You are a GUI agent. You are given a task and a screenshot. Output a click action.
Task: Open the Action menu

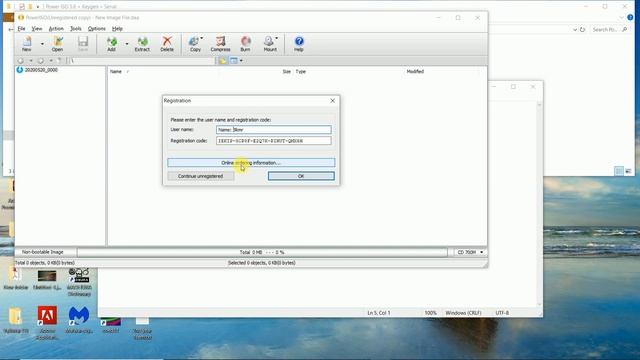pyautogui.click(x=56, y=29)
